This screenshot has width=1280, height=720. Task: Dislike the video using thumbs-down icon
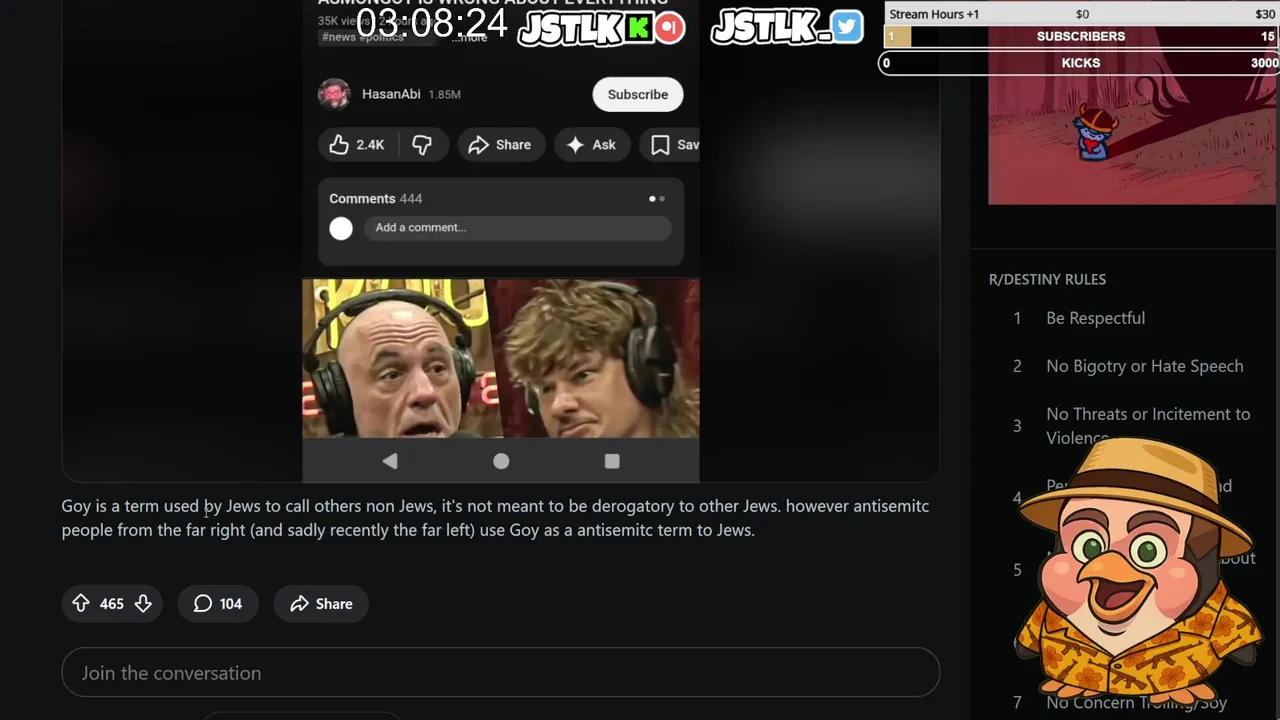[x=422, y=145]
